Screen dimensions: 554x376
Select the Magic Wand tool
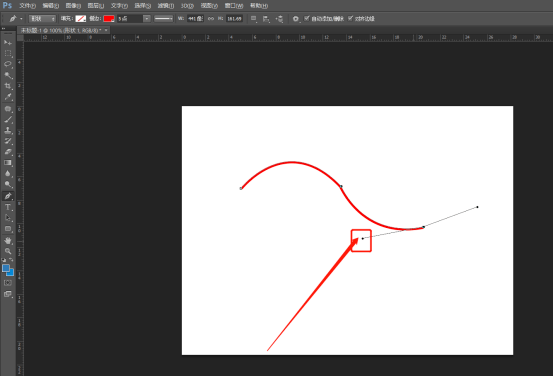pyautogui.click(x=8, y=75)
